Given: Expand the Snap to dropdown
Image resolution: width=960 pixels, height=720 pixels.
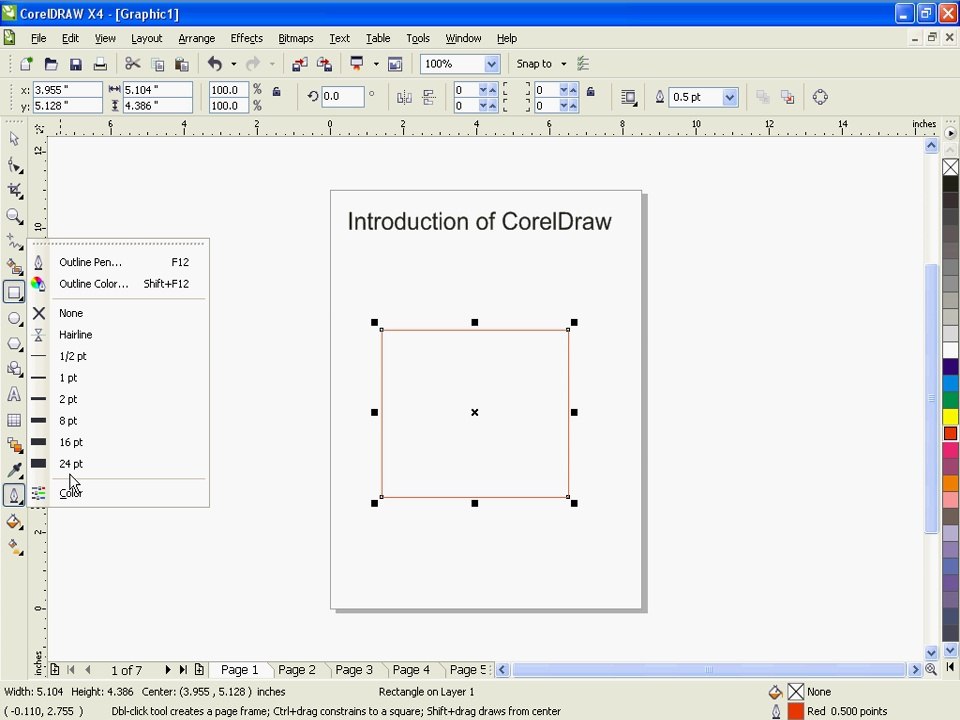Looking at the screenshot, I should point(564,64).
